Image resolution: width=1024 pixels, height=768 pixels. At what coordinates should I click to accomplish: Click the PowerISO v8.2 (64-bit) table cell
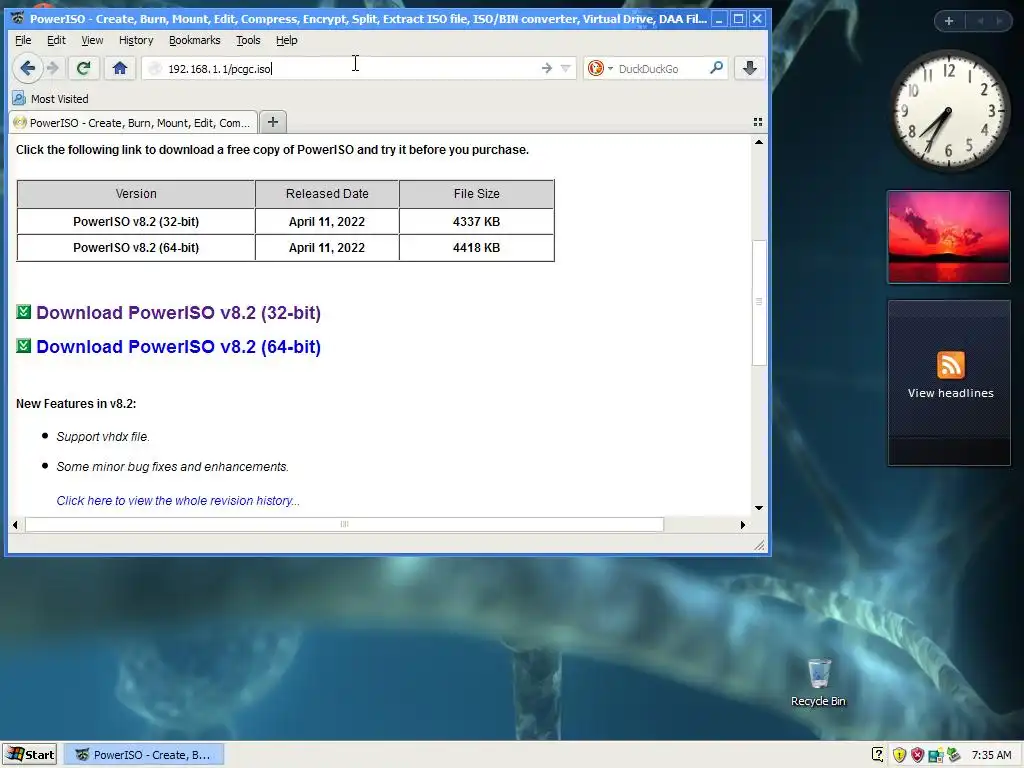(x=136, y=248)
